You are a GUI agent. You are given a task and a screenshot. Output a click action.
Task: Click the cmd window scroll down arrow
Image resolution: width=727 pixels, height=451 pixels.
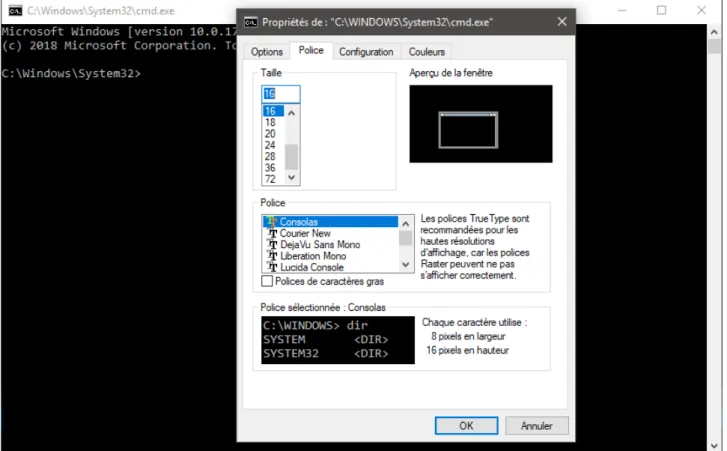(x=714, y=445)
